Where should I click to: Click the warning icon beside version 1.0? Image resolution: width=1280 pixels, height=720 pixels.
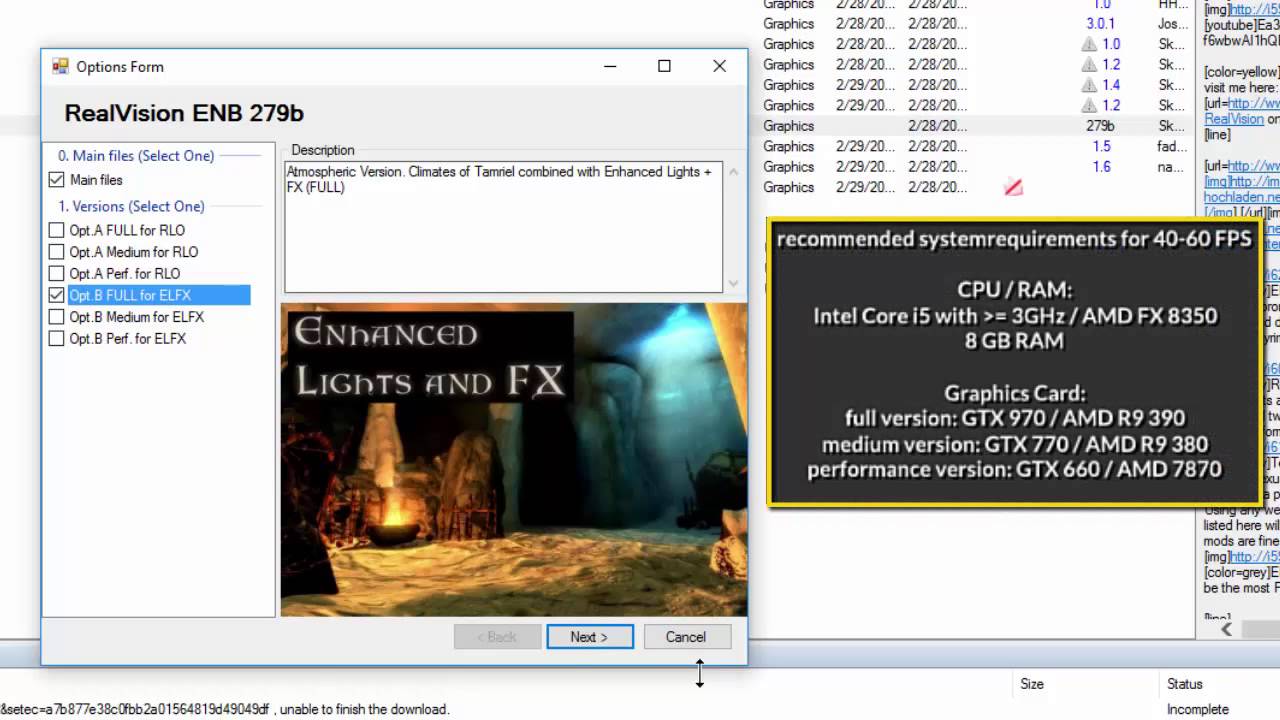1089,44
